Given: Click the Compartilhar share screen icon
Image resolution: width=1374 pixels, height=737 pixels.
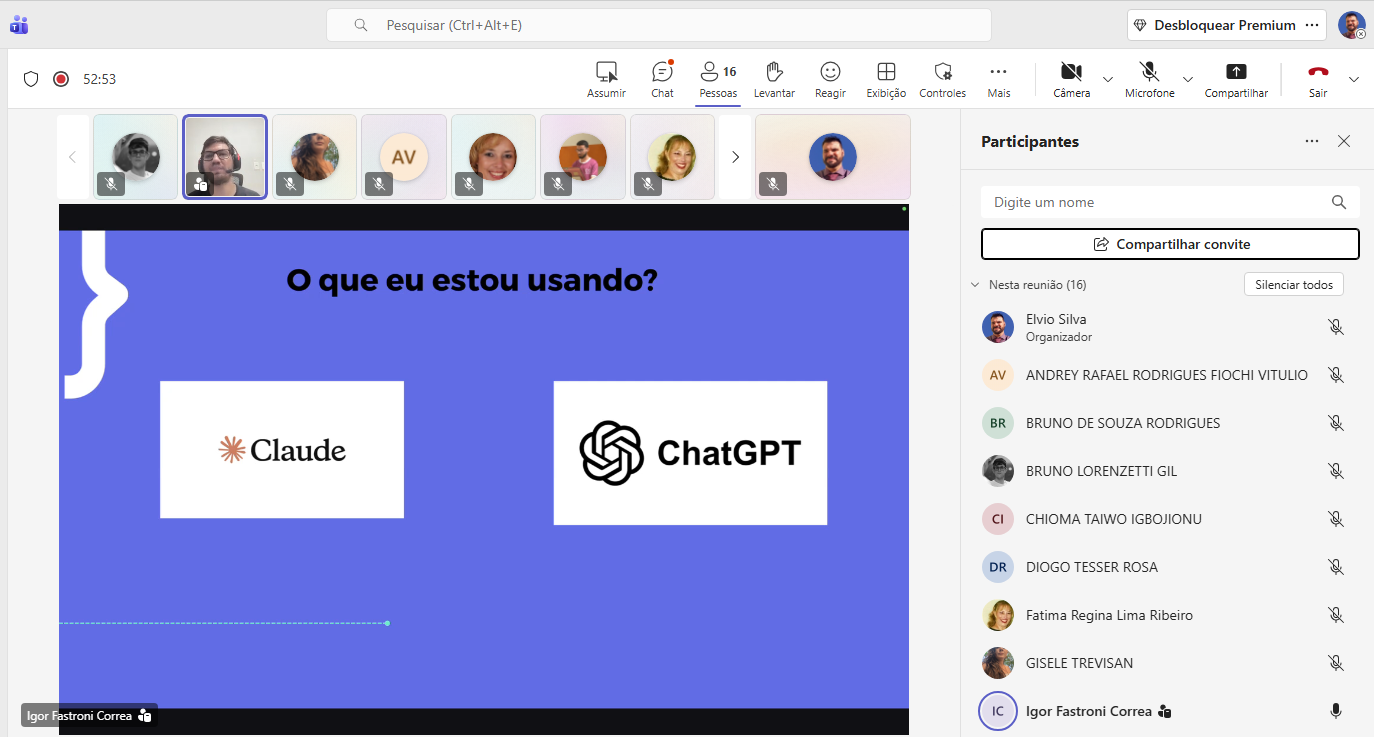Looking at the screenshot, I should click(1236, 79).
